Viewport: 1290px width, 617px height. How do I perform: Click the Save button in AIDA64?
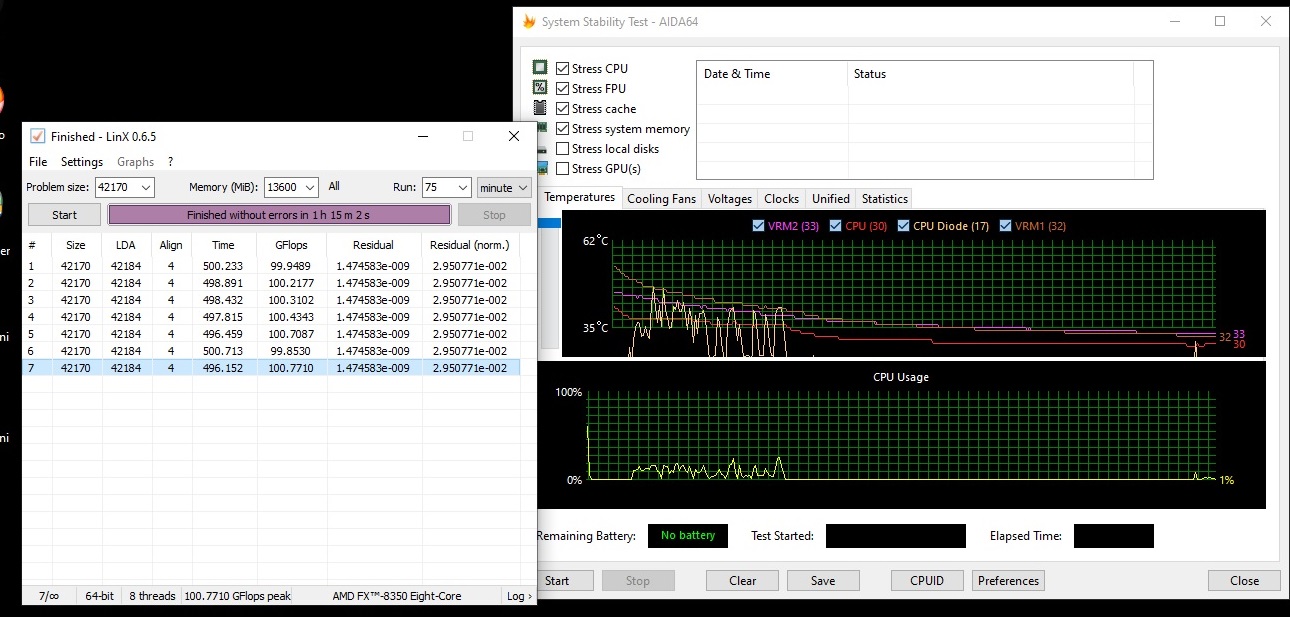click(824, 580)
